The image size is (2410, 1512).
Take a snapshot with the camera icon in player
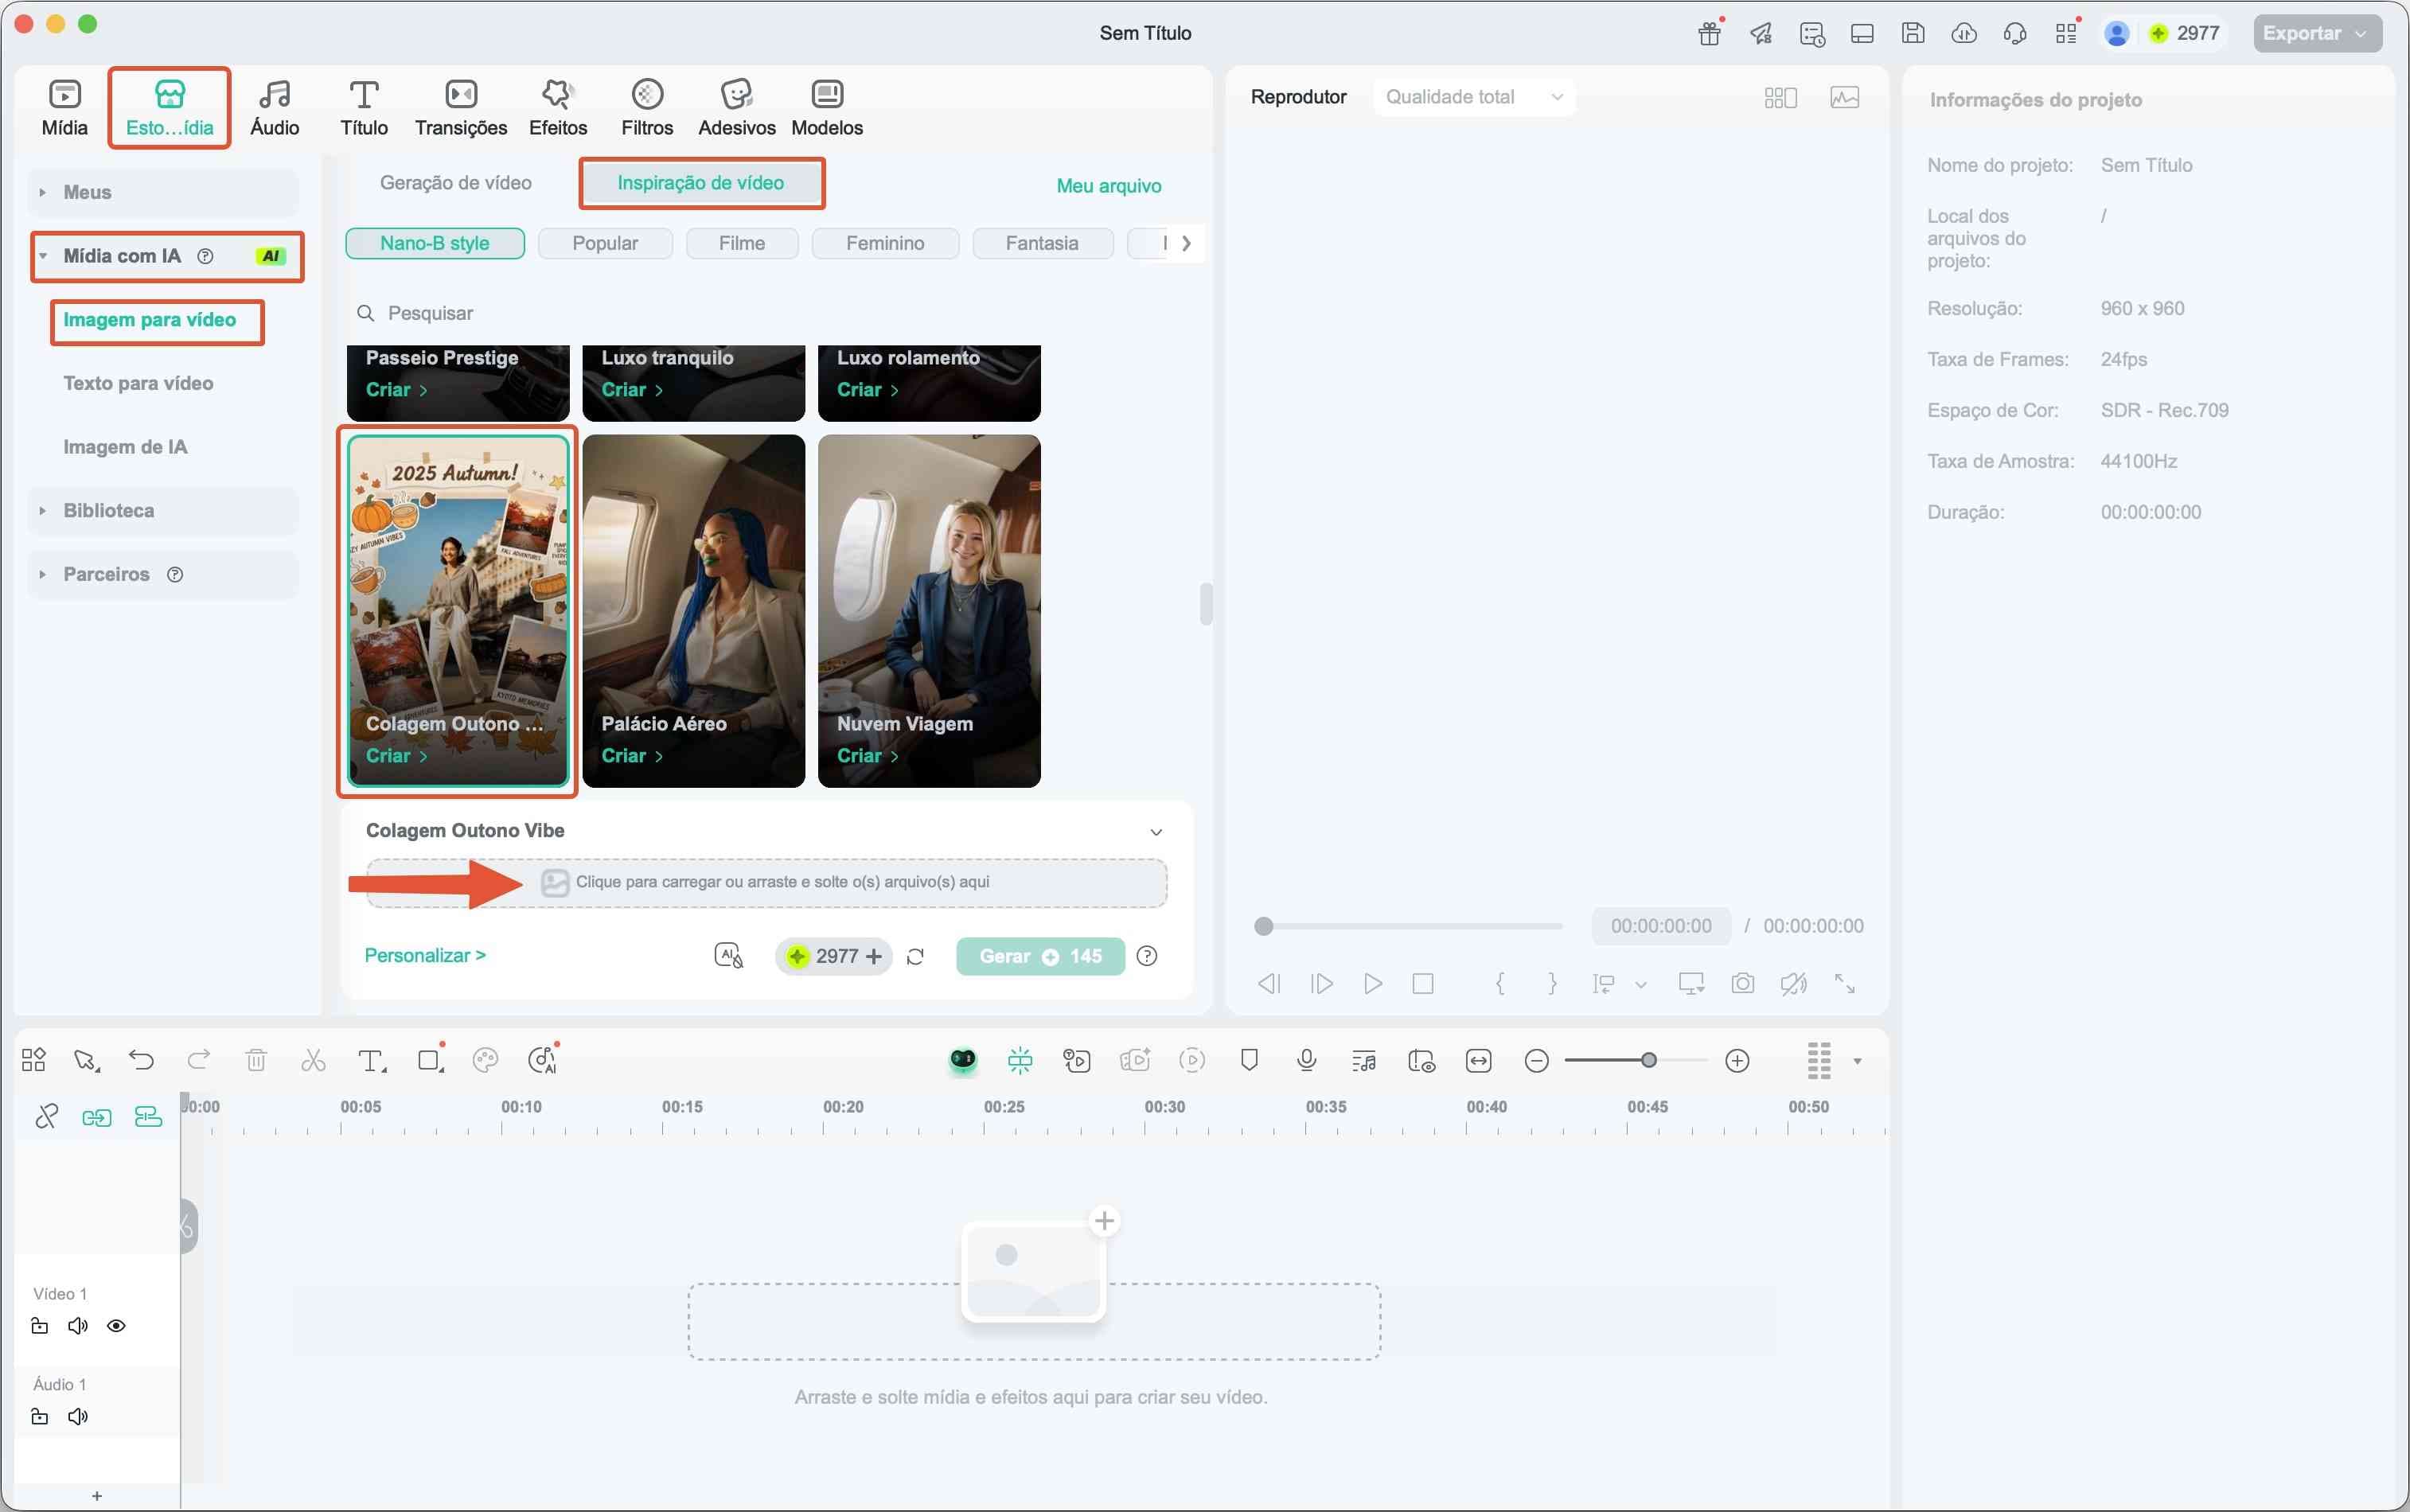1742,983
